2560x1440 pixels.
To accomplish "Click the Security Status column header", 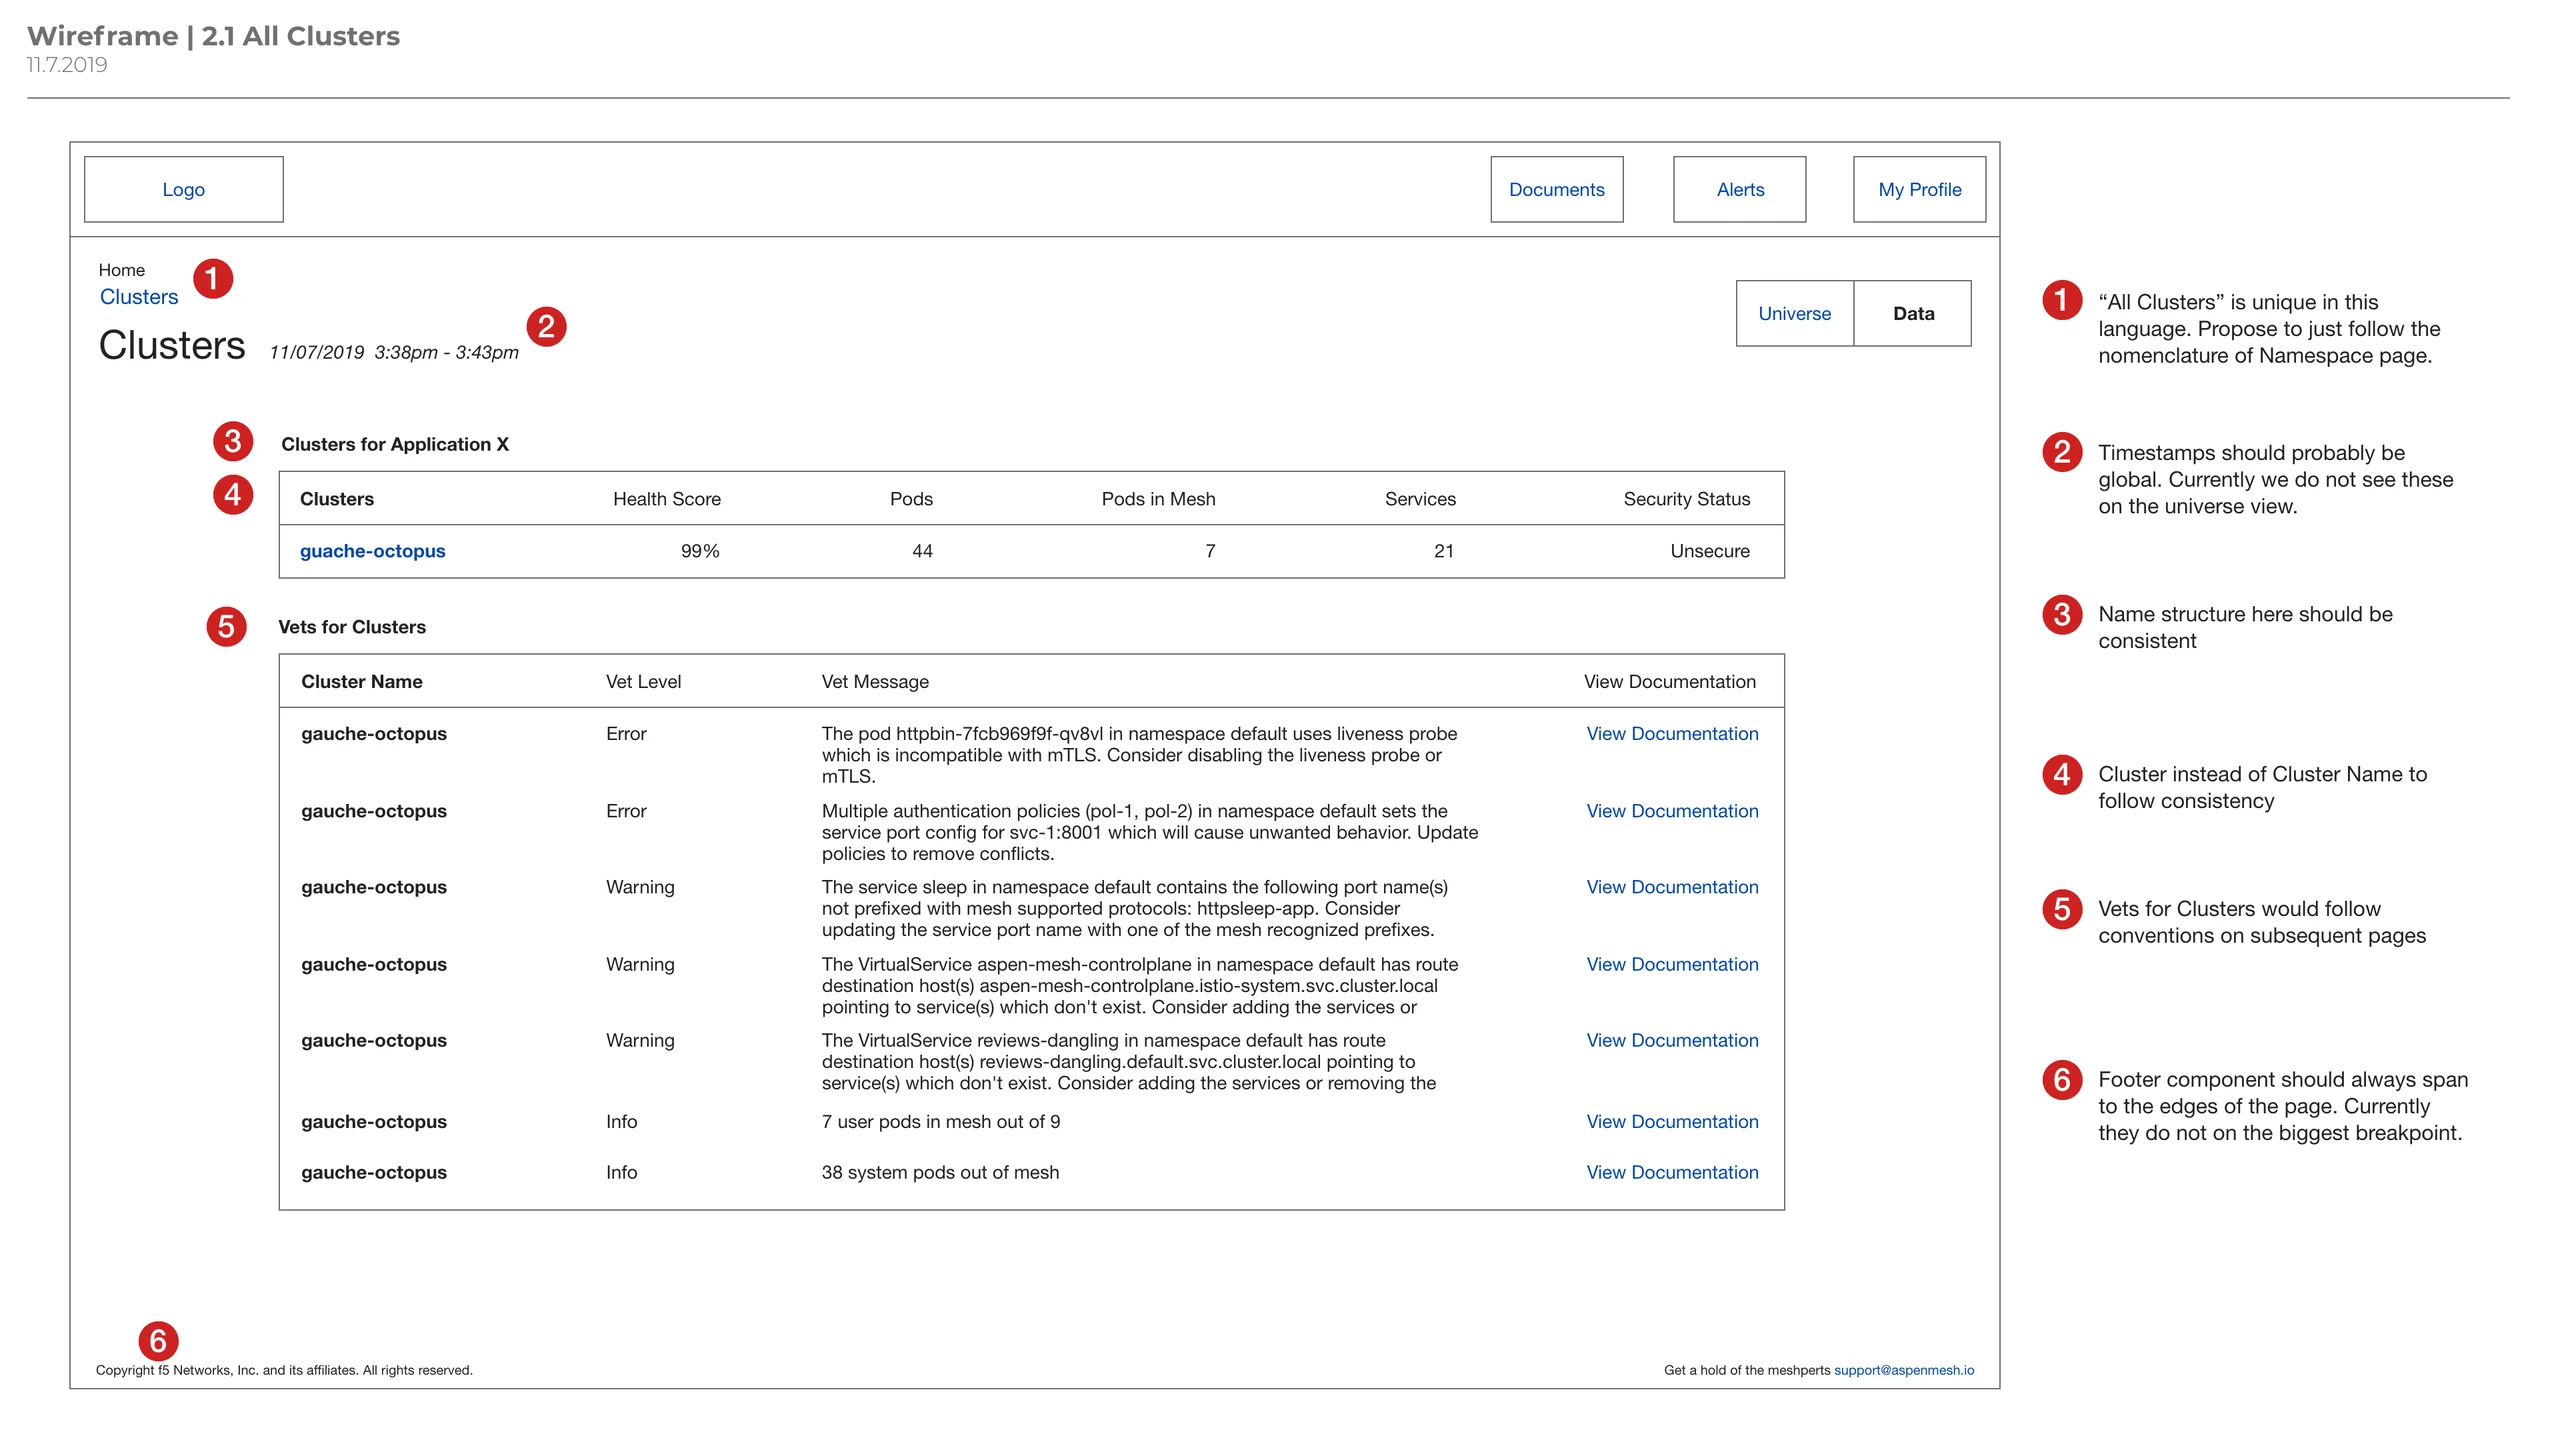I will click(1686, 499).
